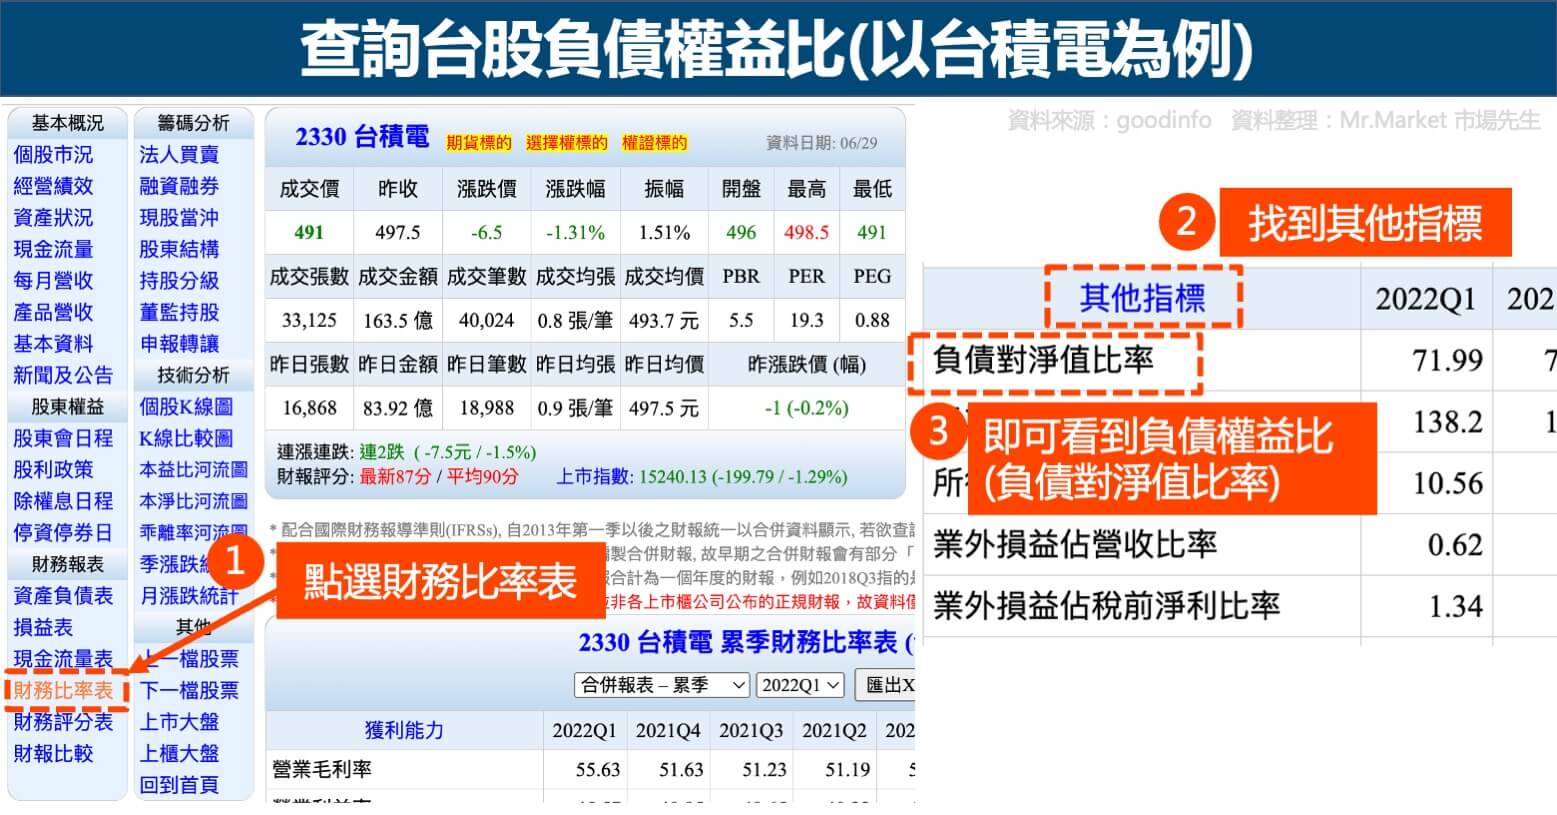Open 合併報表 – 累季 dropdown
The image size is (1557, 815).
tap(662, 685)
